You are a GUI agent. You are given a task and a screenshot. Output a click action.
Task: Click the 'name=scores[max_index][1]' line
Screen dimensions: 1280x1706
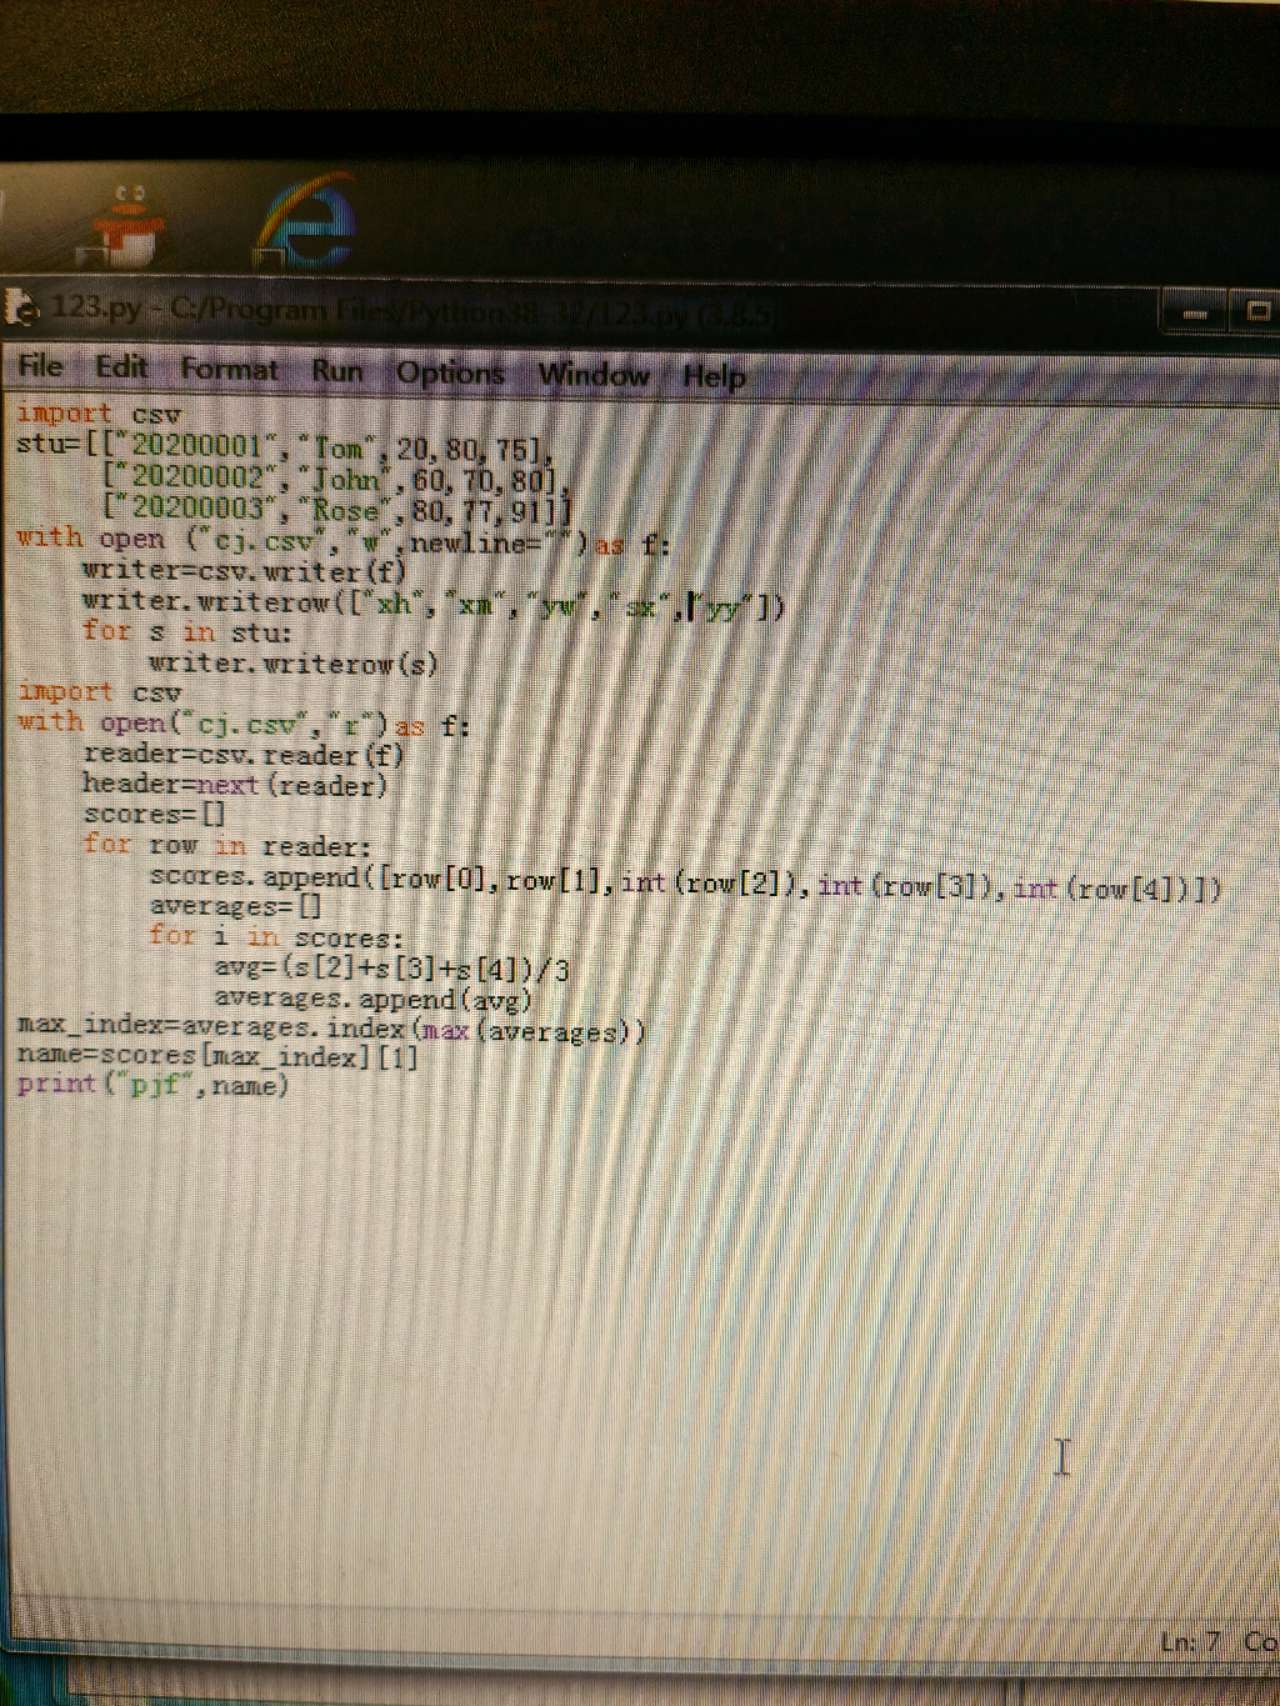(x=217, y=1056)
